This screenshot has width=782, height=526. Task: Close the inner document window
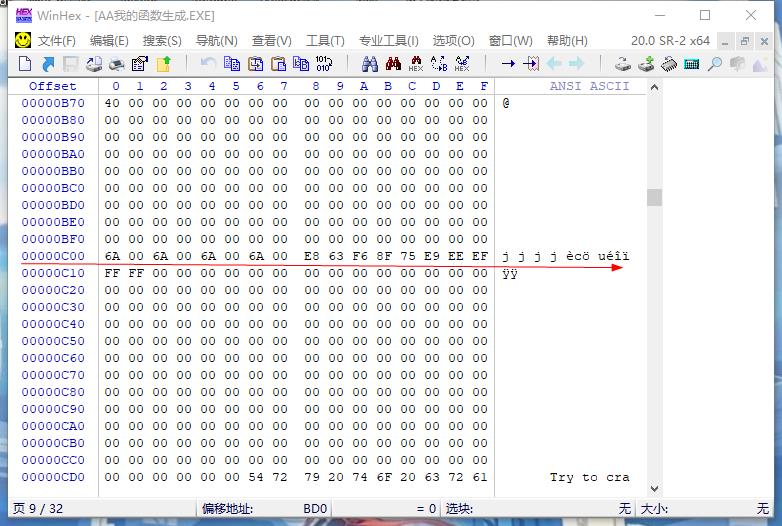(764, 41)
